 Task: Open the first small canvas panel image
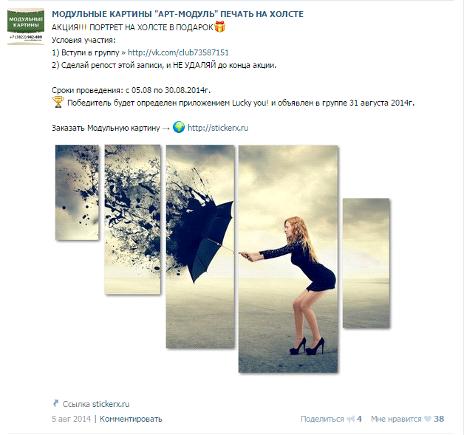pos(77,192)
